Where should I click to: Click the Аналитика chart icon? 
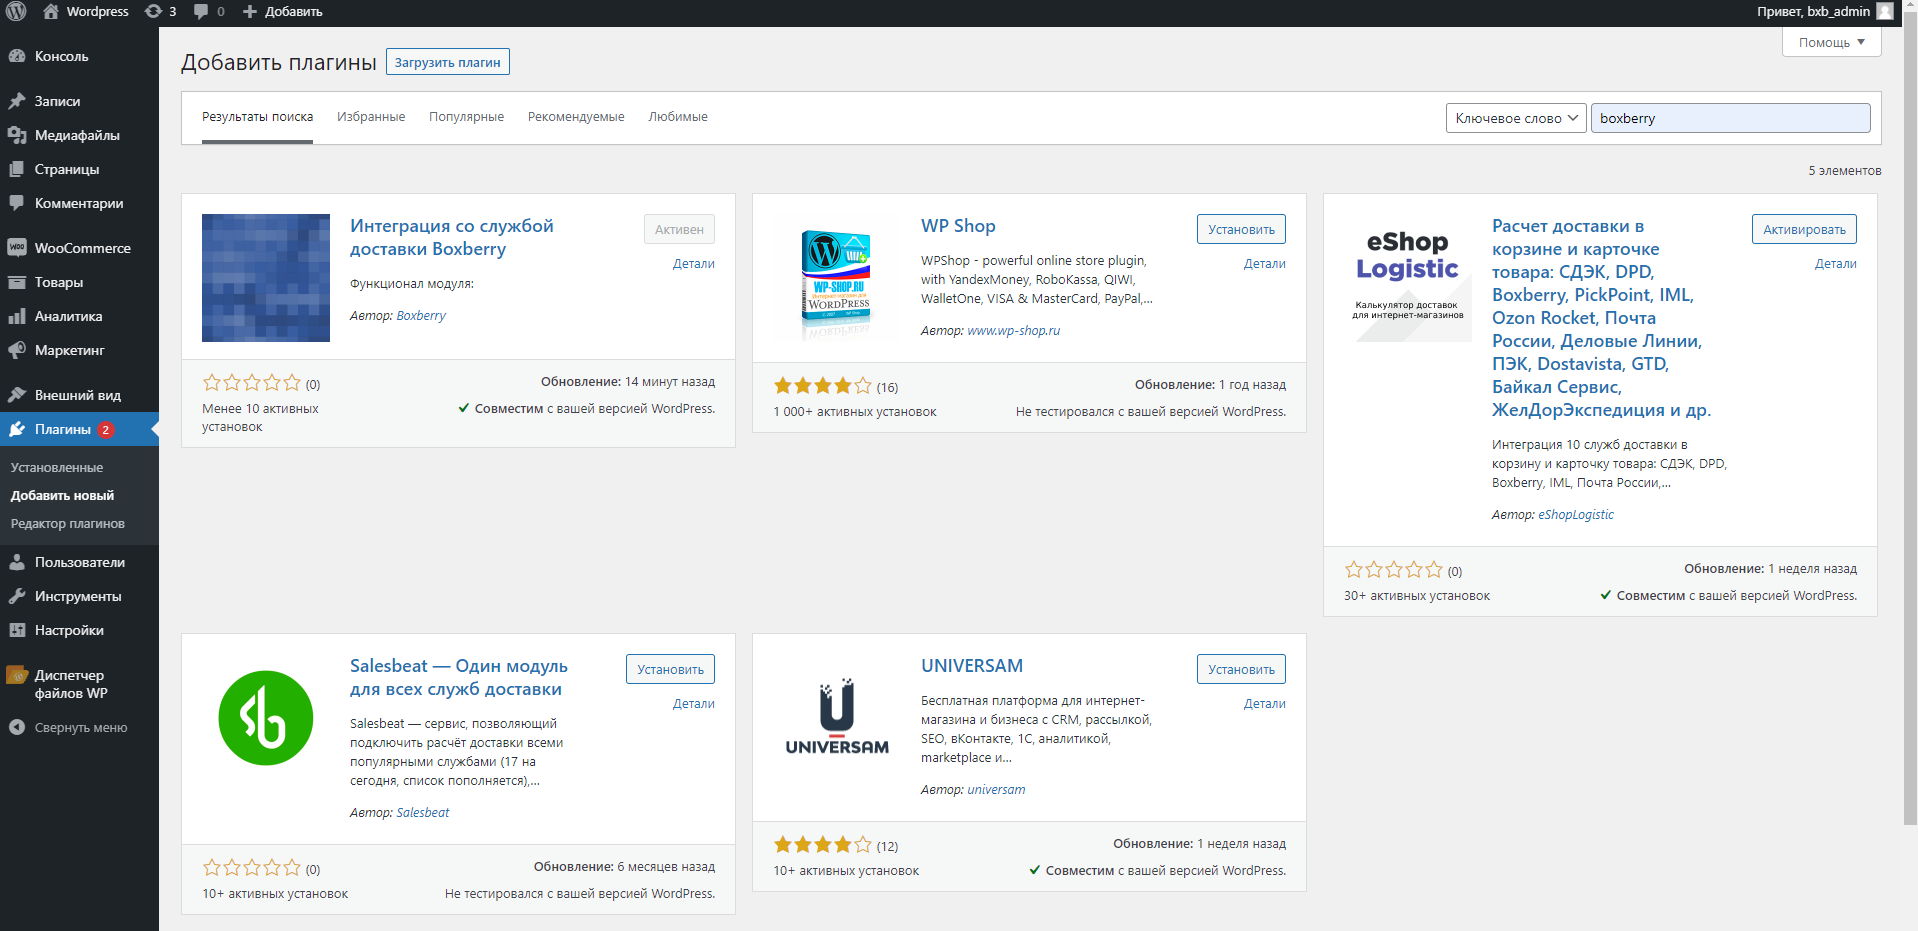coord(17,316)
